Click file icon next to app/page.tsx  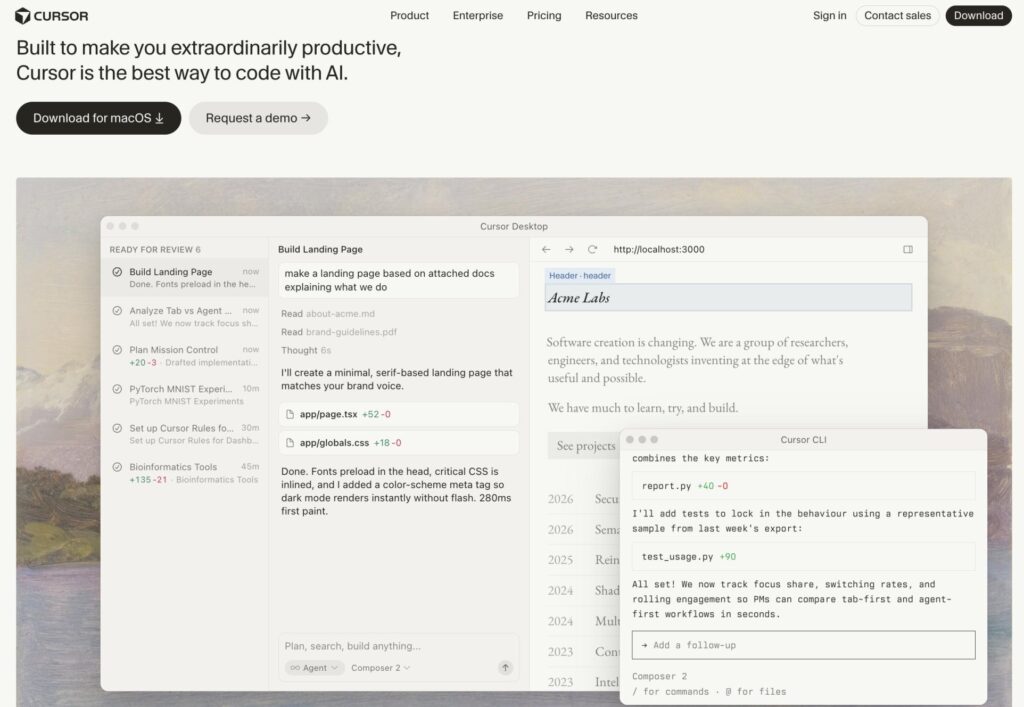[290, 415]
